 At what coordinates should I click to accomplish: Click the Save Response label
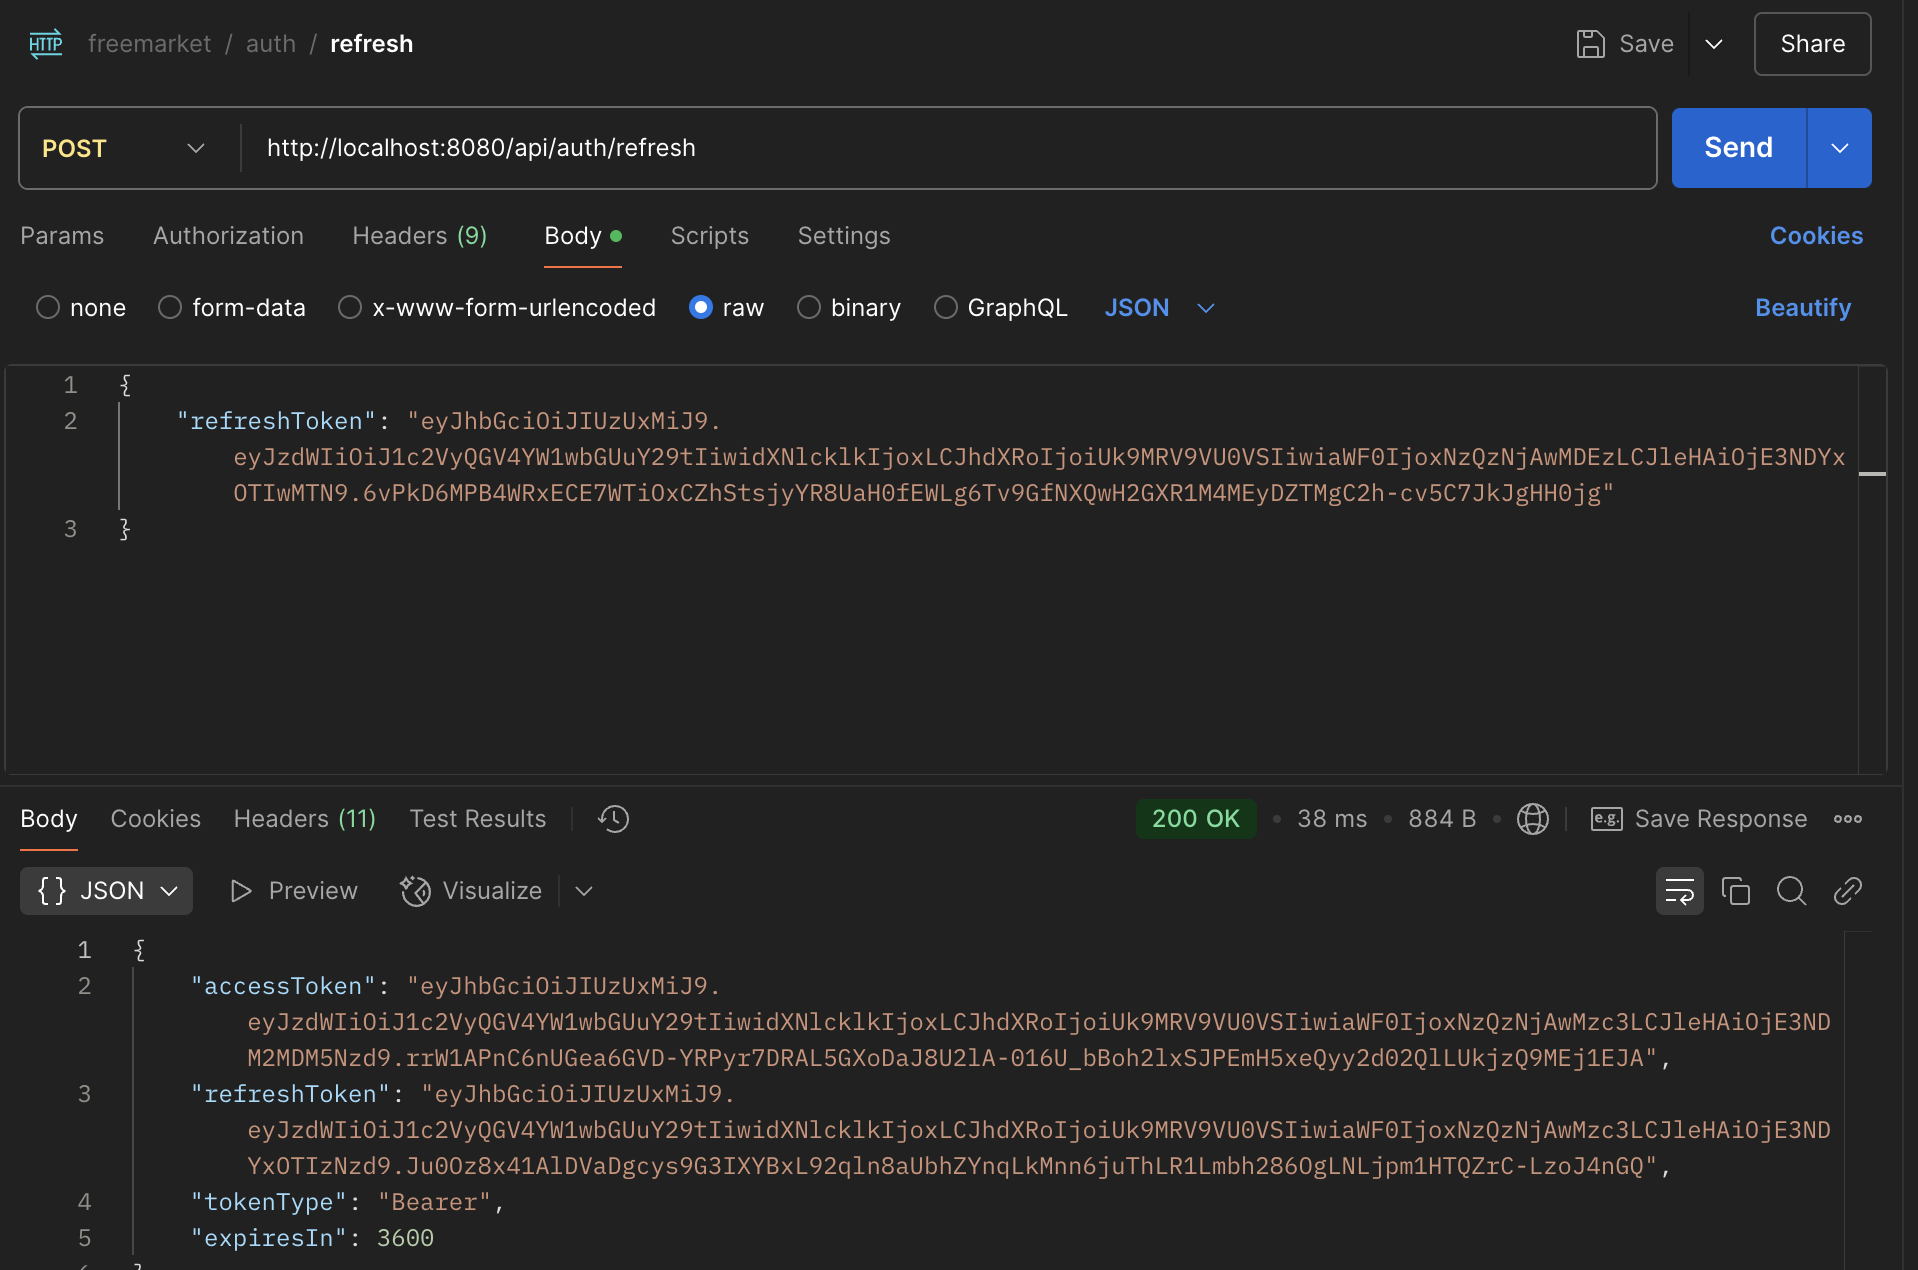[x=1721, y=819]
